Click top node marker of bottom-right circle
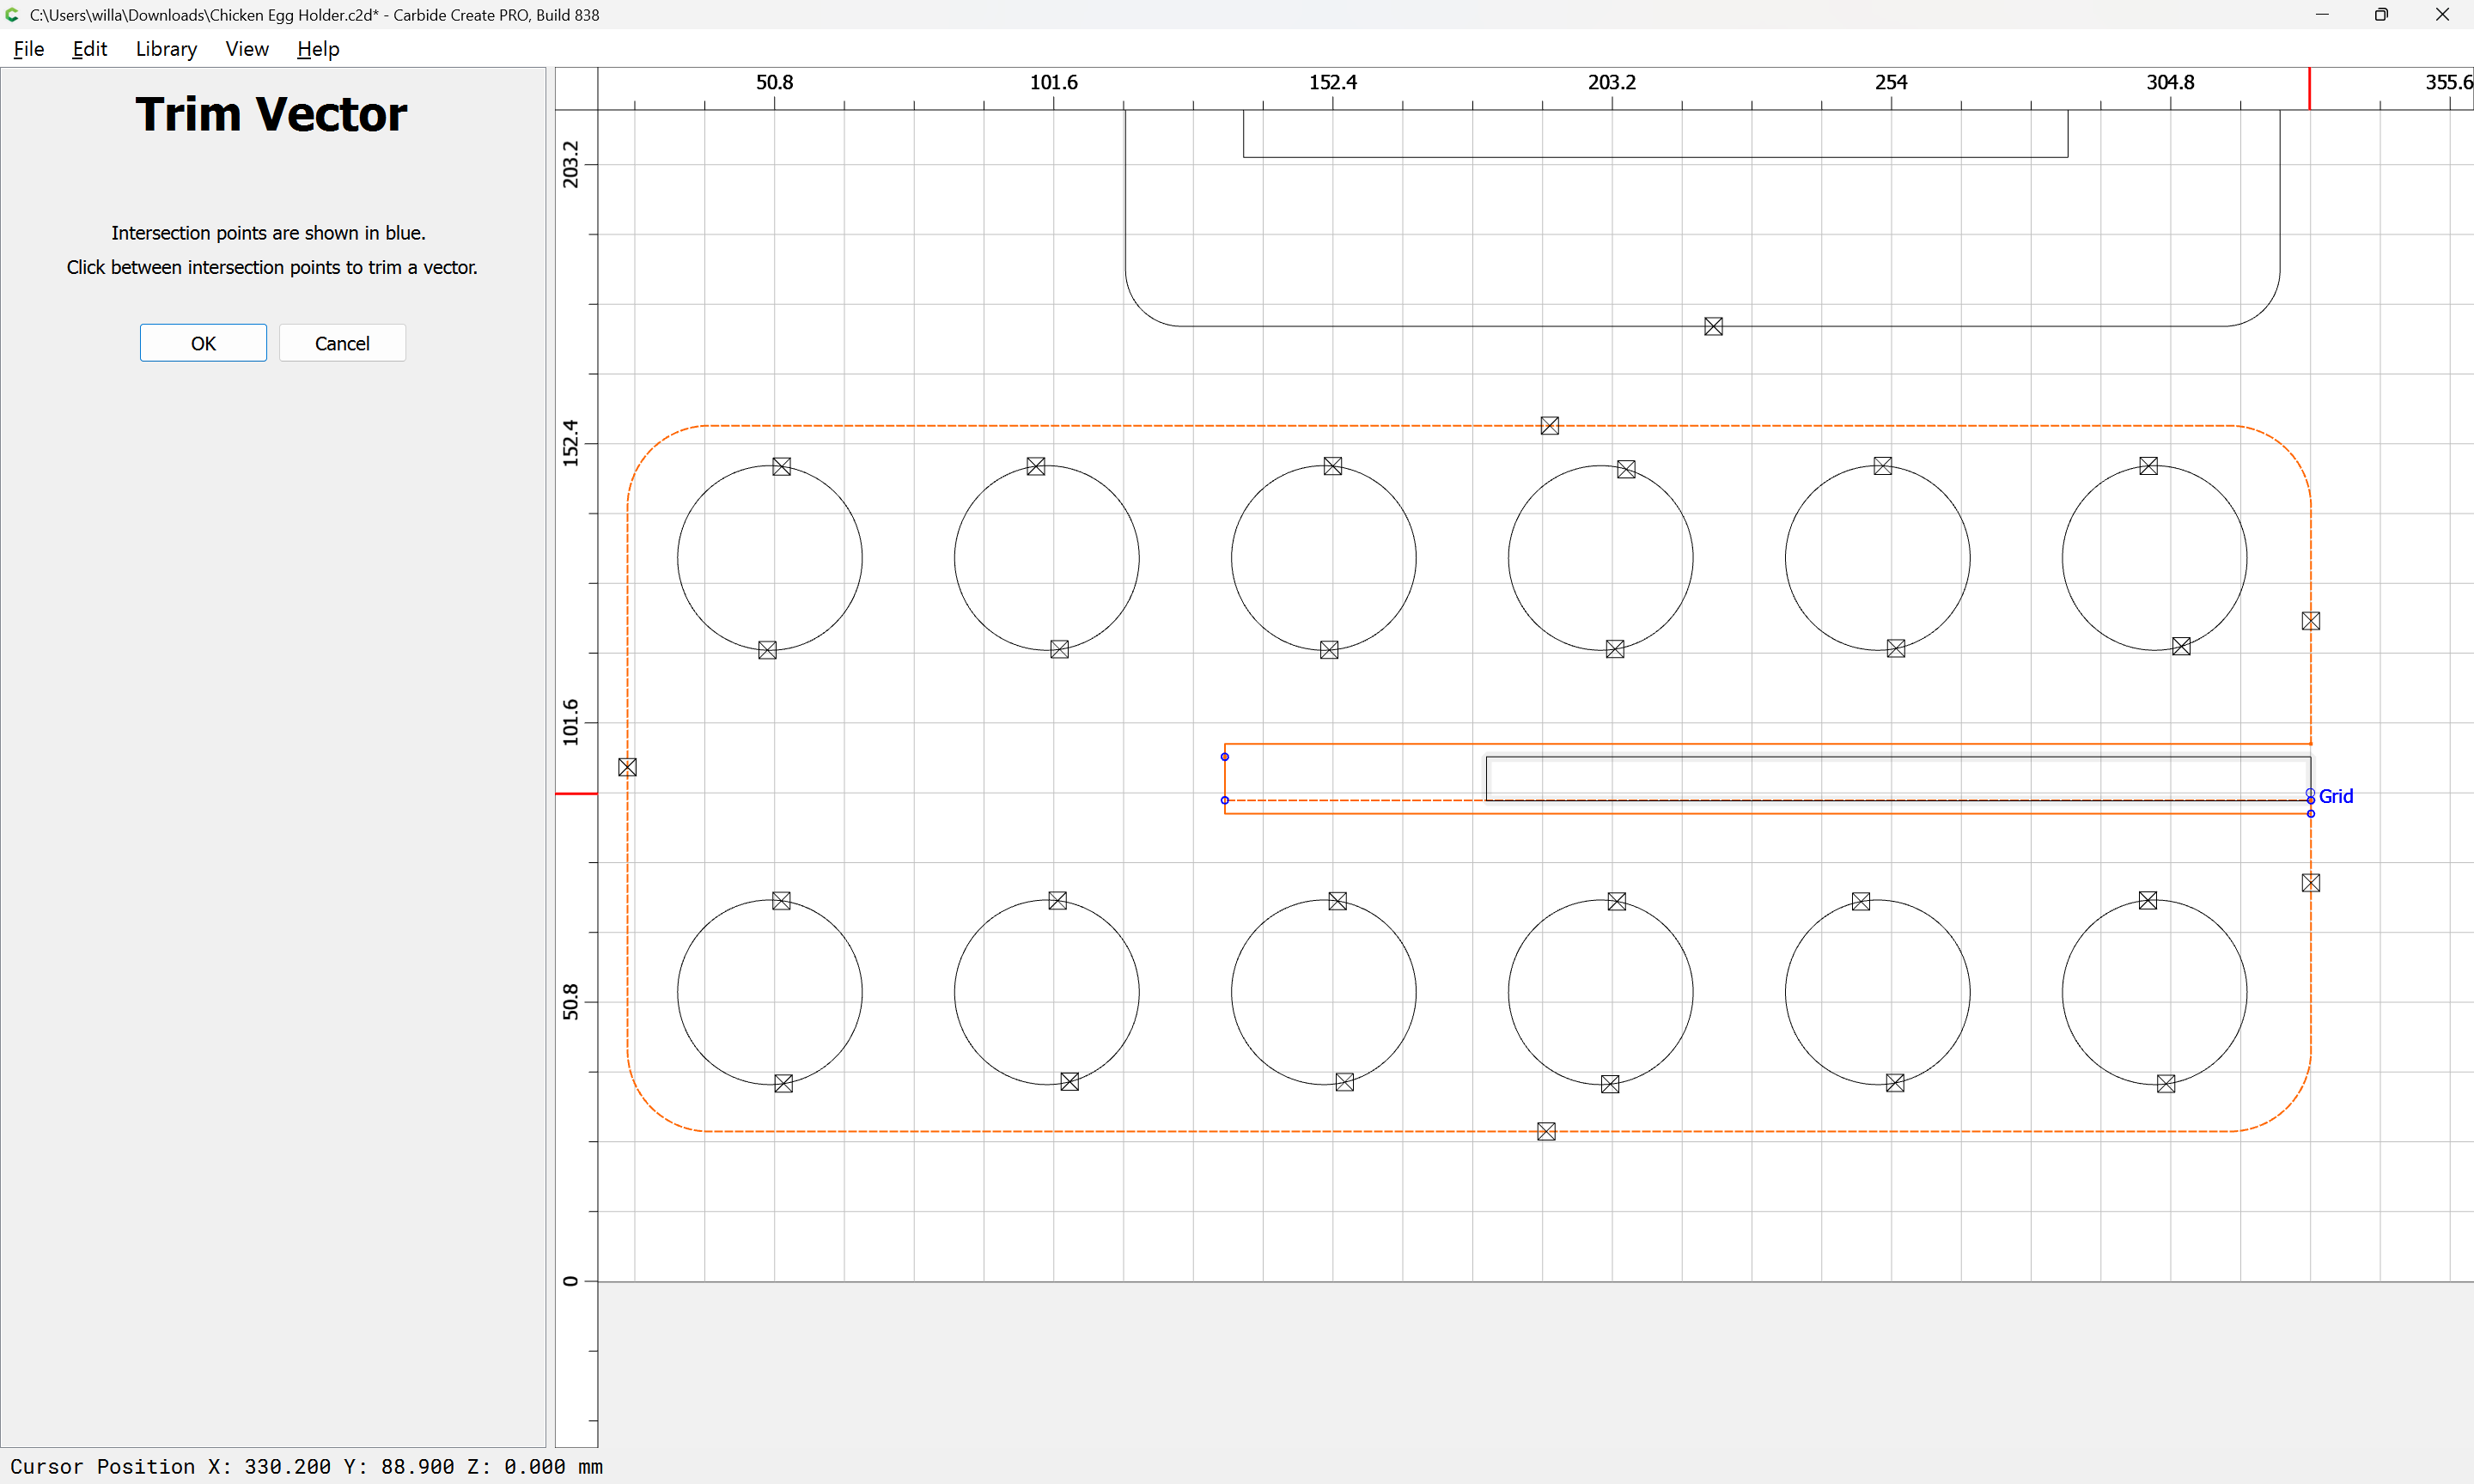Screen dimensions: 2474x1484 tap(2147, 901)
